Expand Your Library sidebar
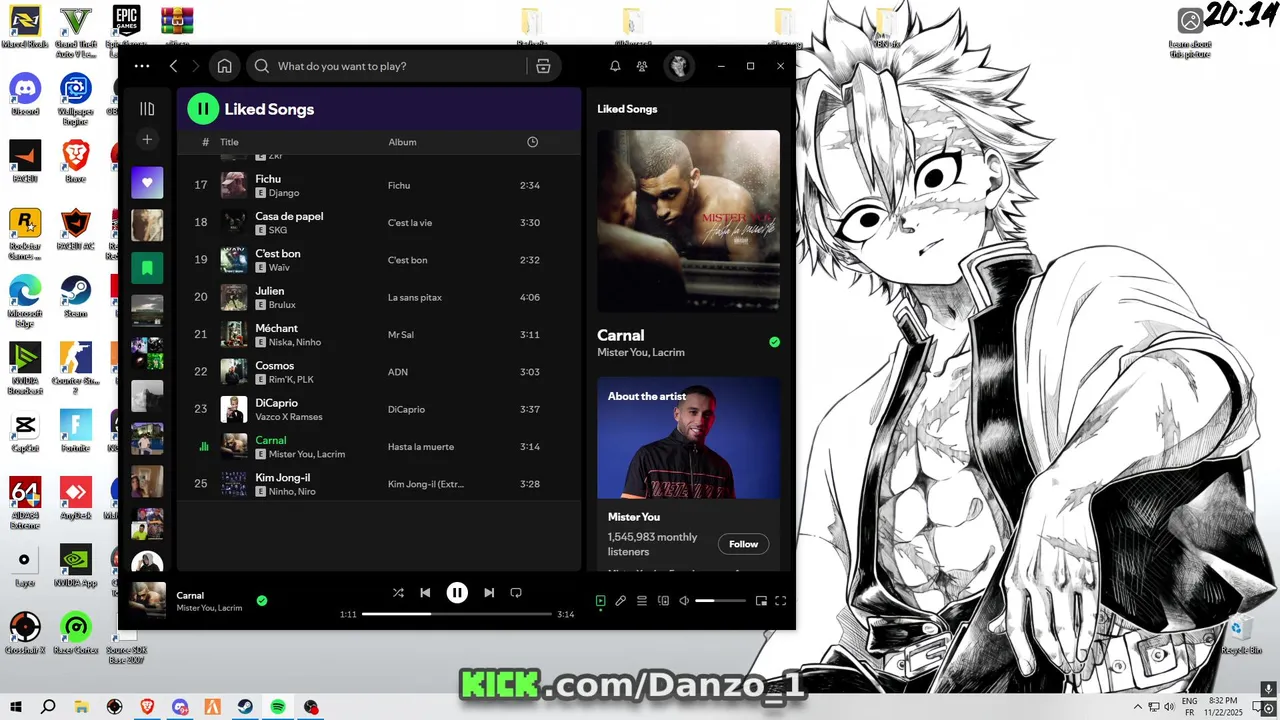 (147, 109)
